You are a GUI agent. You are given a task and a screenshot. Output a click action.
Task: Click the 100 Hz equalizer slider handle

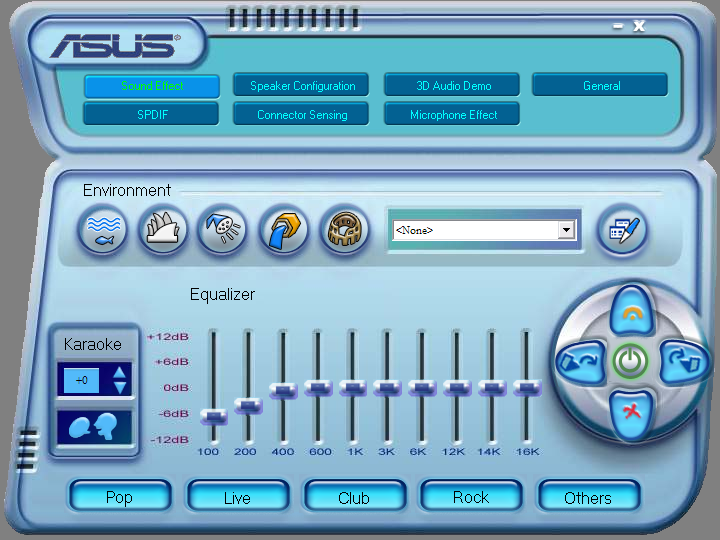tap(213, 416)
